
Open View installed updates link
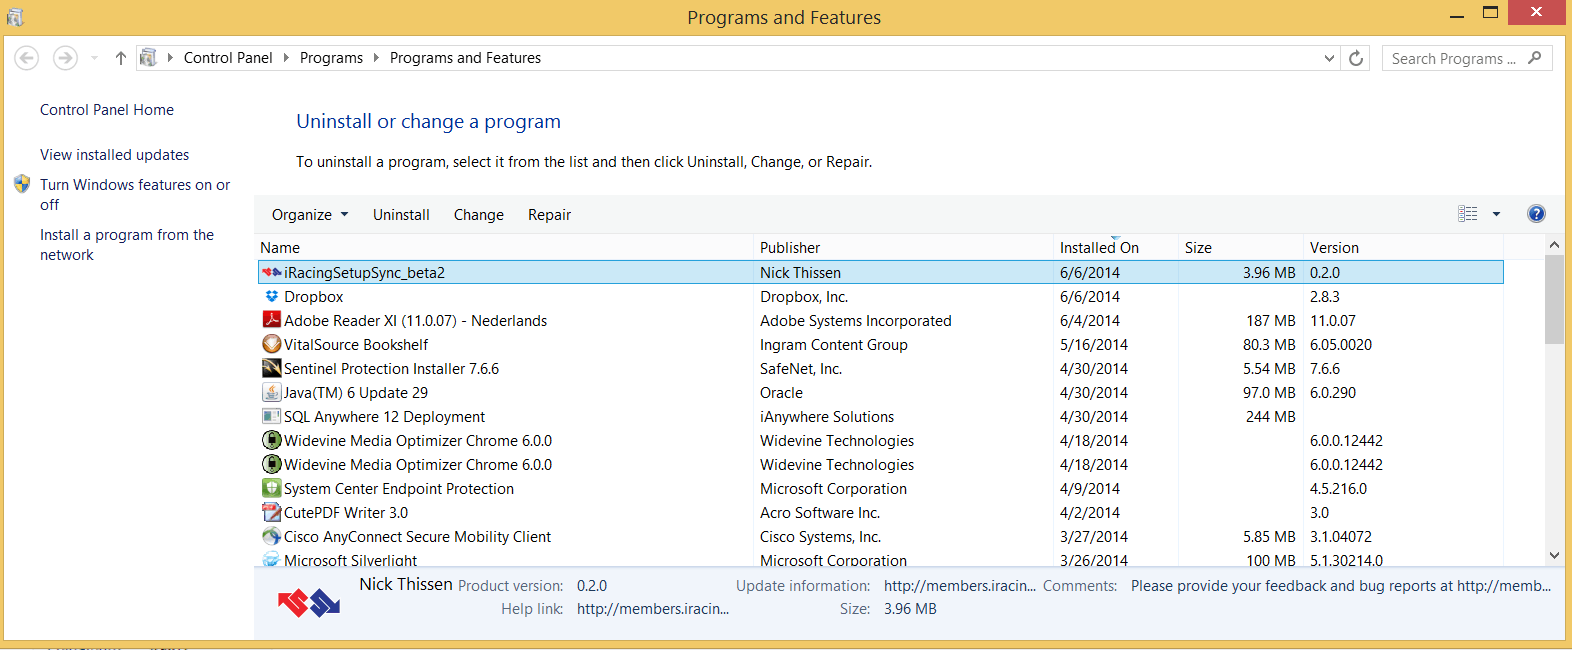tap(114, 155)
